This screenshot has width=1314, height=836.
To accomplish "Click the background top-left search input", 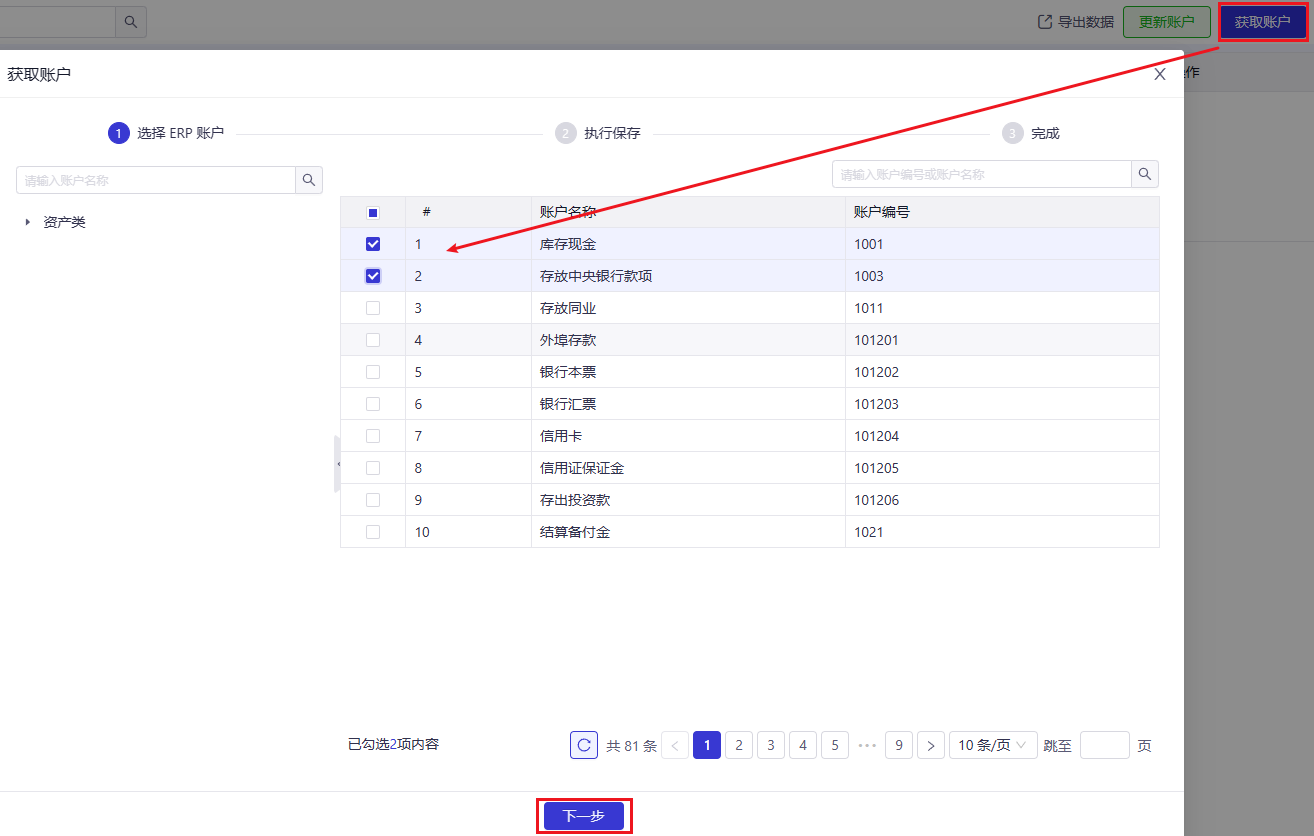I will coord(58,22).
